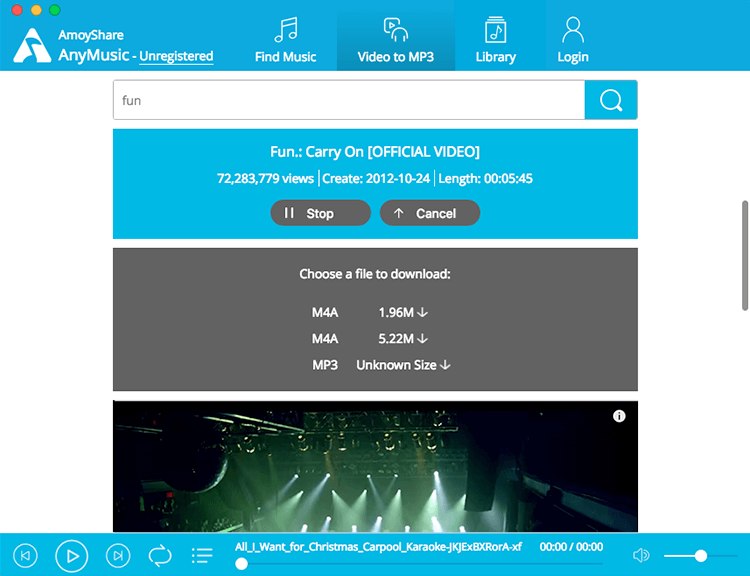Open the Find Music tab
750x576 pixels.
click(x=286, y=40)
